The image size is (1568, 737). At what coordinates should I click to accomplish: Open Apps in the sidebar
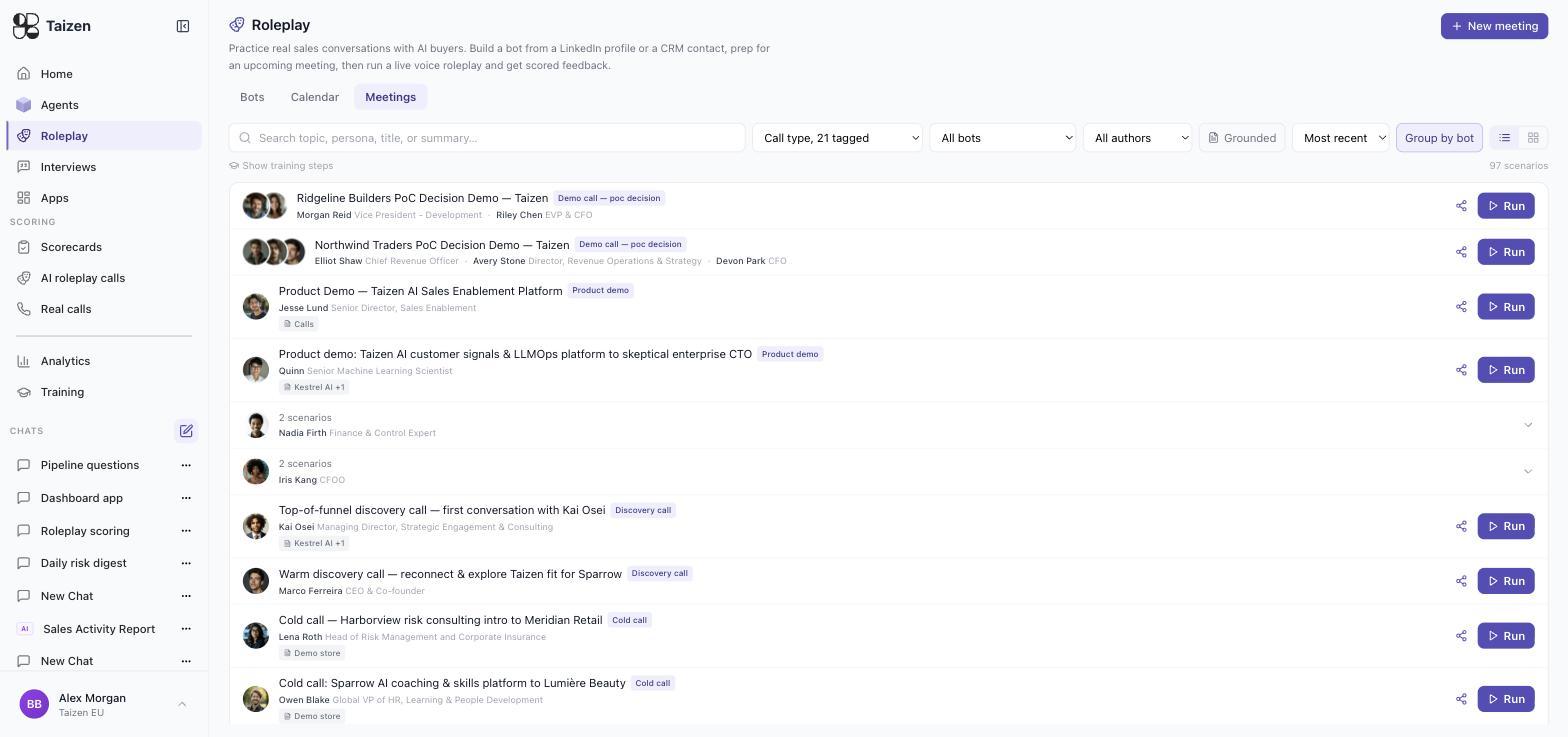click(104, 198)
